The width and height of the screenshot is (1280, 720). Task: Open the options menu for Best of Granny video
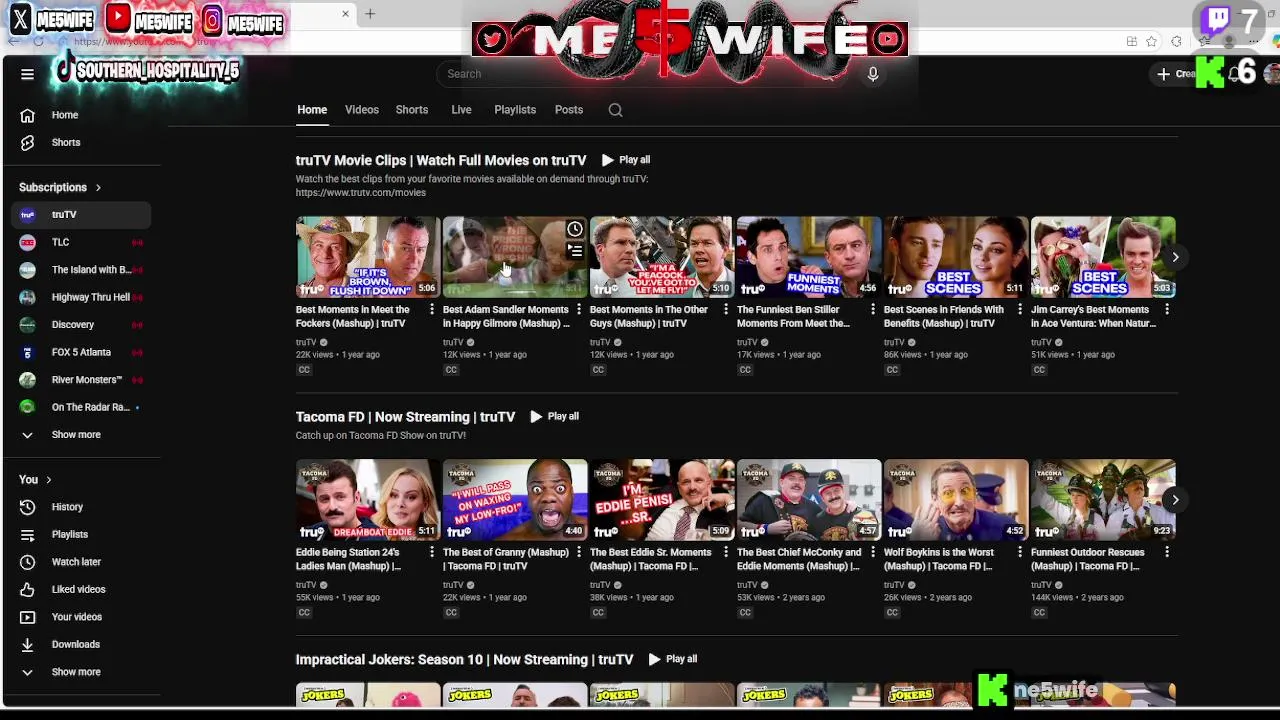click(x=579, y=553)
